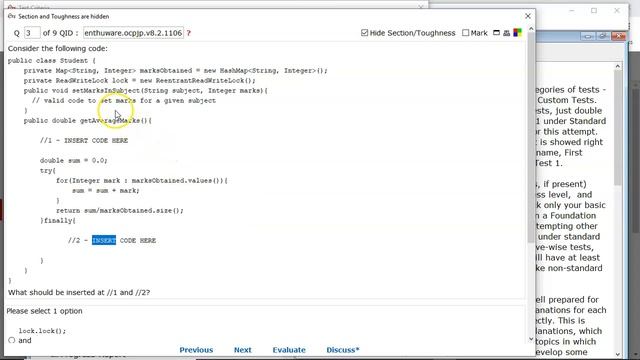Click the 'public class Student {' line
The image size is (640, 360).
point(52,60)
